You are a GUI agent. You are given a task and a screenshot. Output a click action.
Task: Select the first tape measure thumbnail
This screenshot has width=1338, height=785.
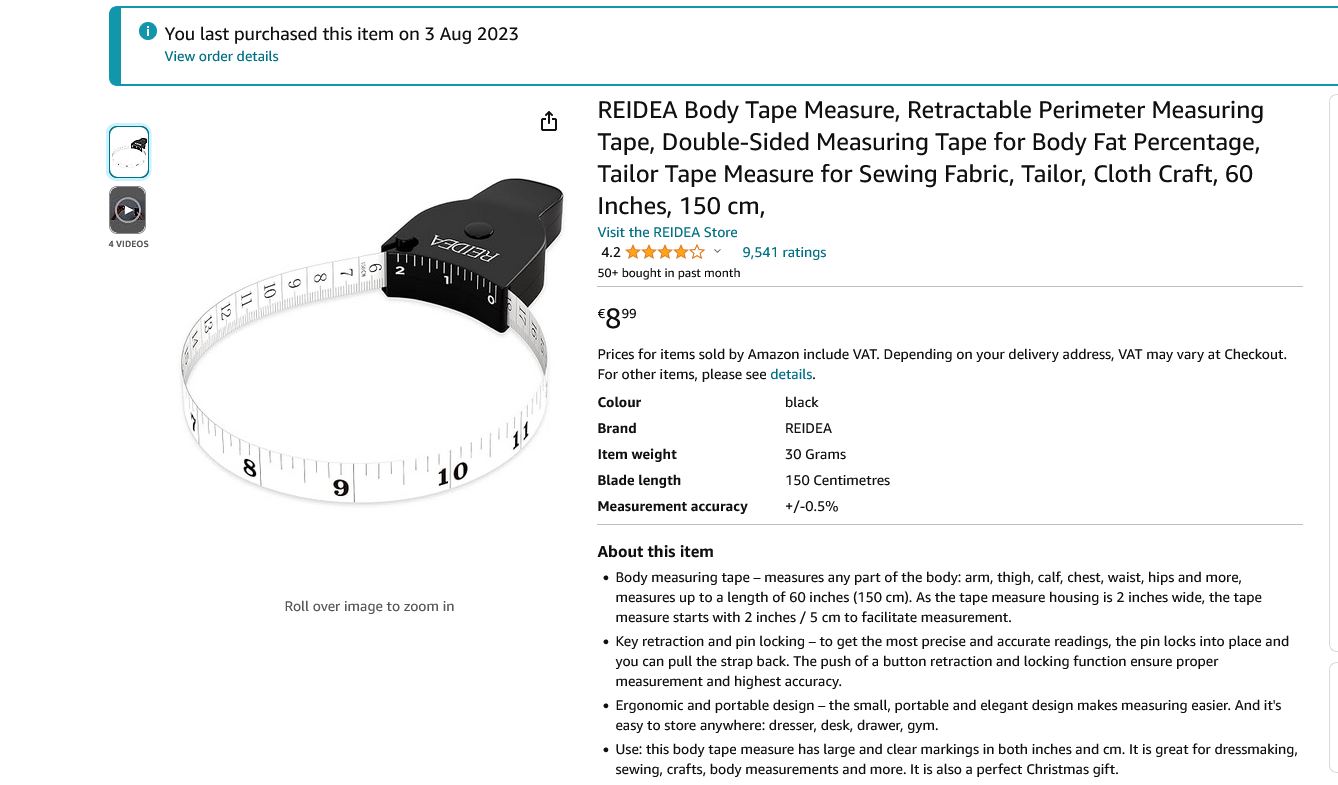pos(128,152)
